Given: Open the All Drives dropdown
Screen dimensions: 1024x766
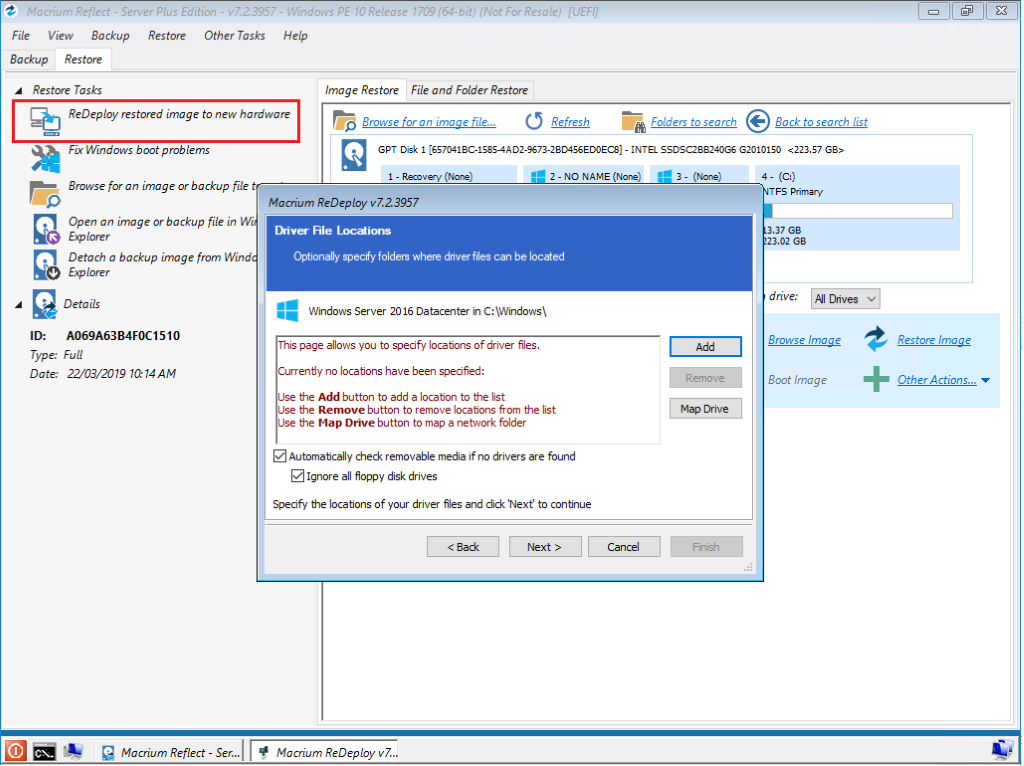Looking at the screenshot, I should [x=845, y=299].
